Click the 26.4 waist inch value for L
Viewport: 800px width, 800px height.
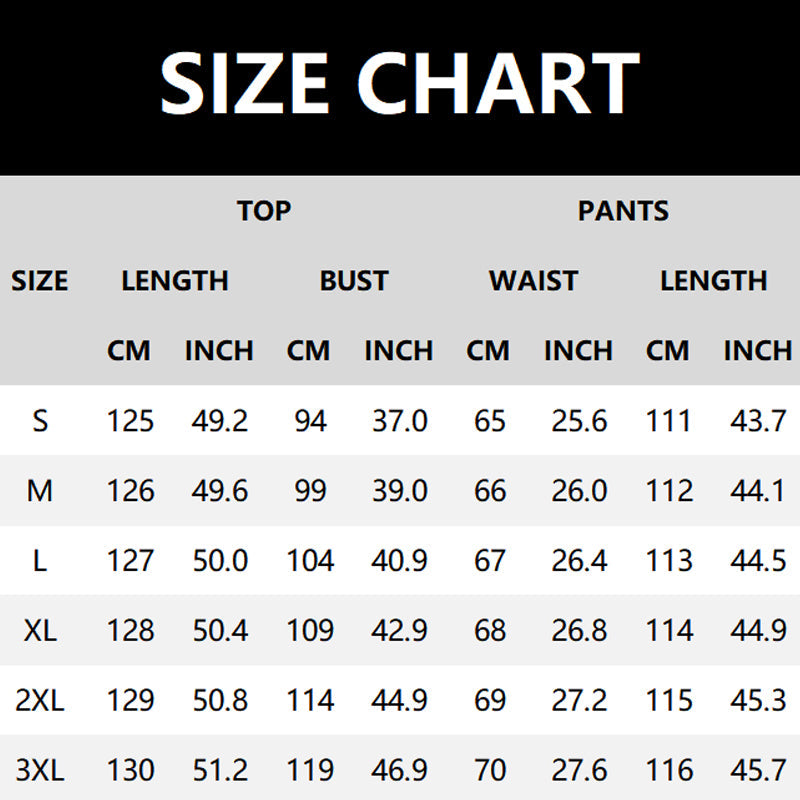(579, 561)
